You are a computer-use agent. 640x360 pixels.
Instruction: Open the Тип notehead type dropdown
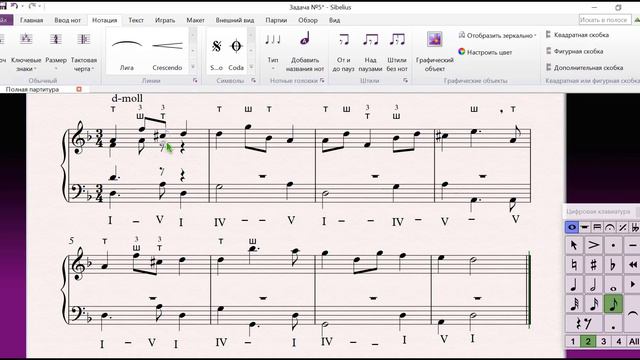273,51
